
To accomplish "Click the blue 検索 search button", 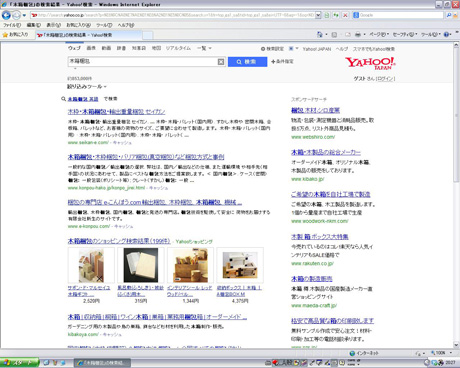I will 247,62.
